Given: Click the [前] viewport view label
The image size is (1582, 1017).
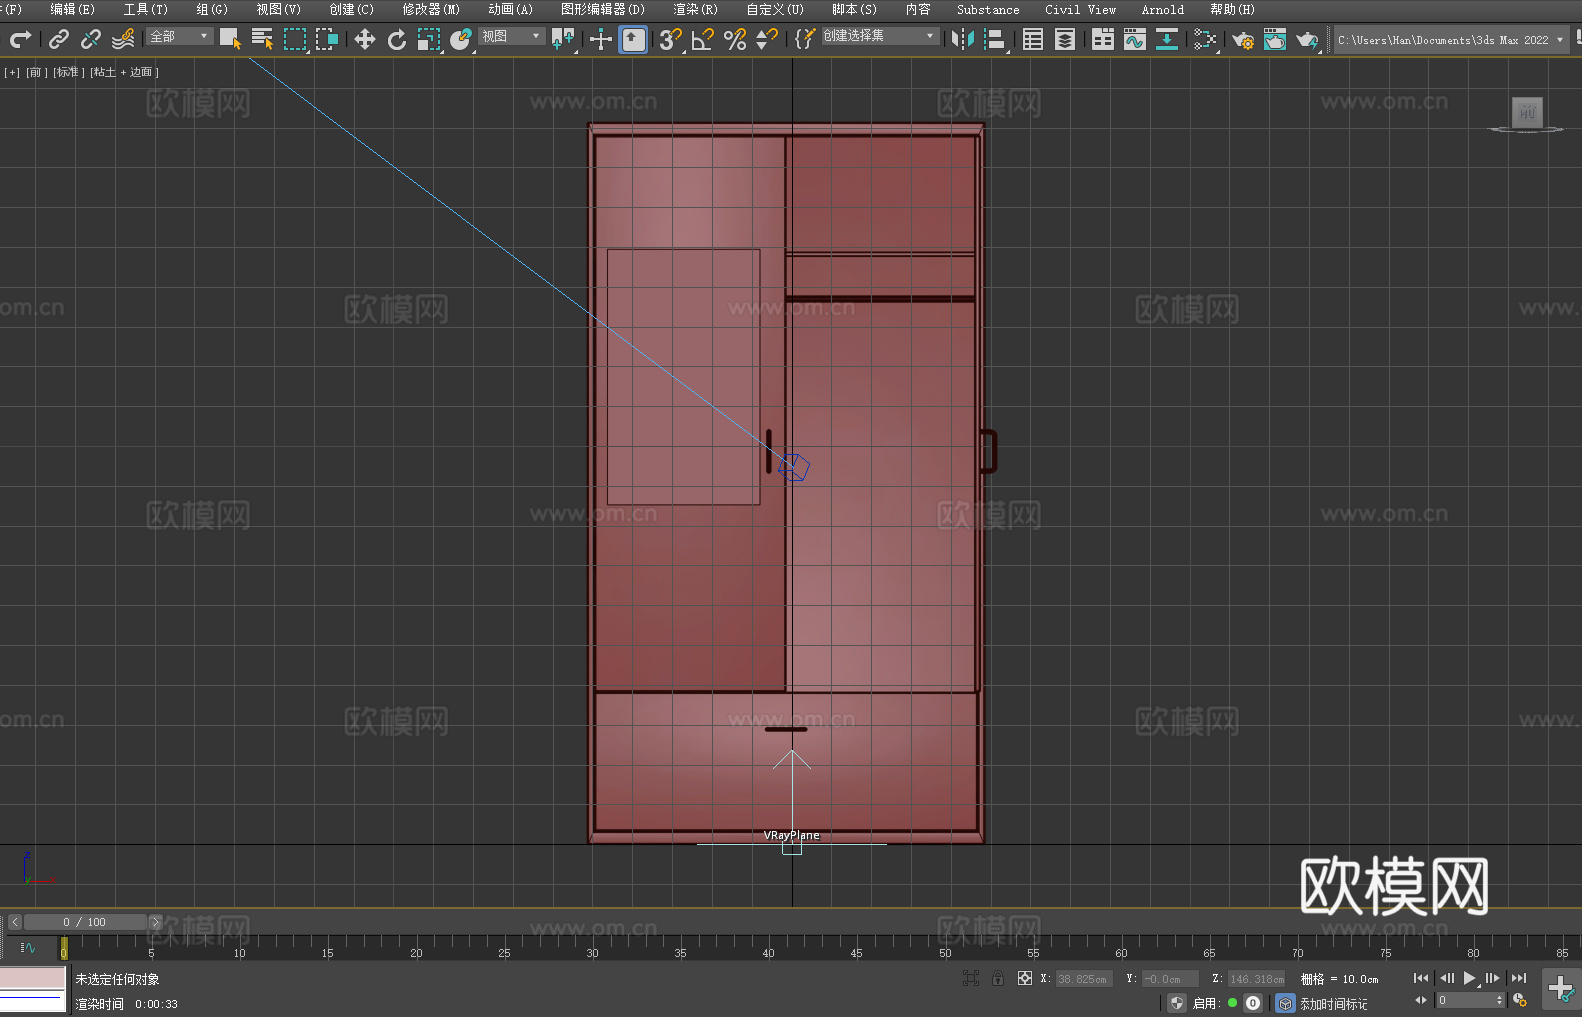Looking at the screenshot, I should click(x=37, y=72).
